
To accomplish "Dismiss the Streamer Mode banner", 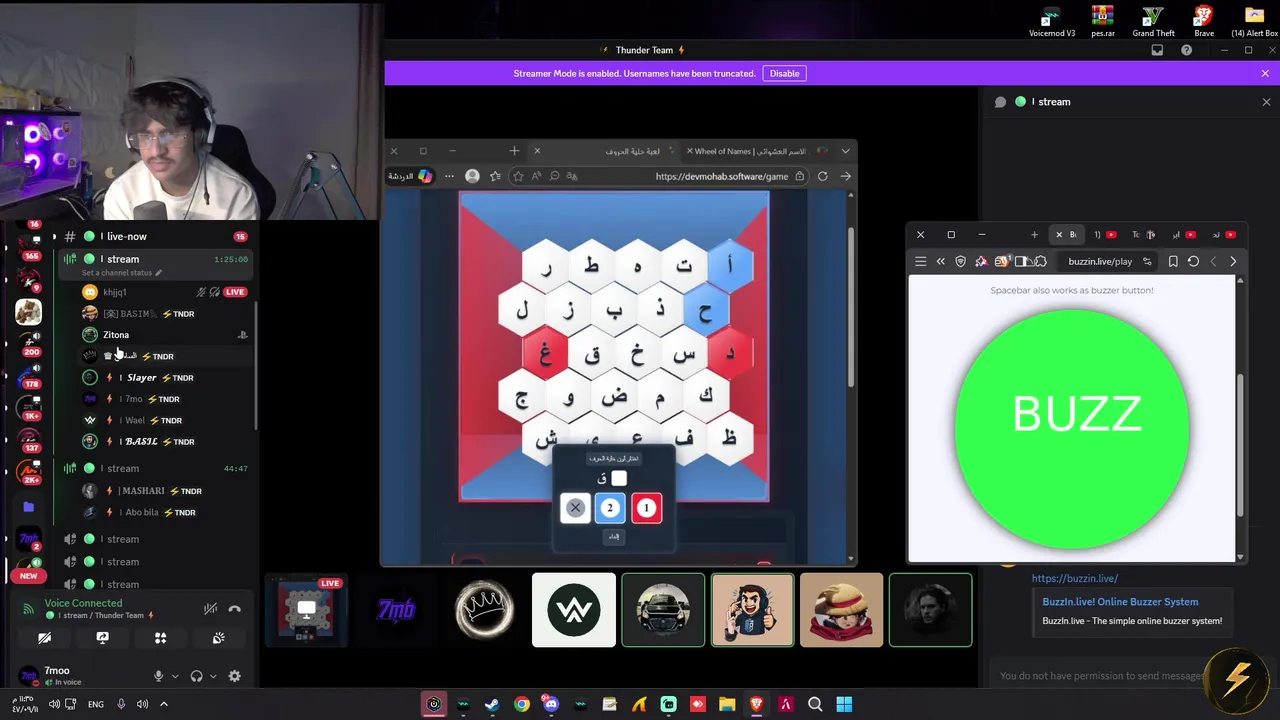I will tap(1265, 73).
